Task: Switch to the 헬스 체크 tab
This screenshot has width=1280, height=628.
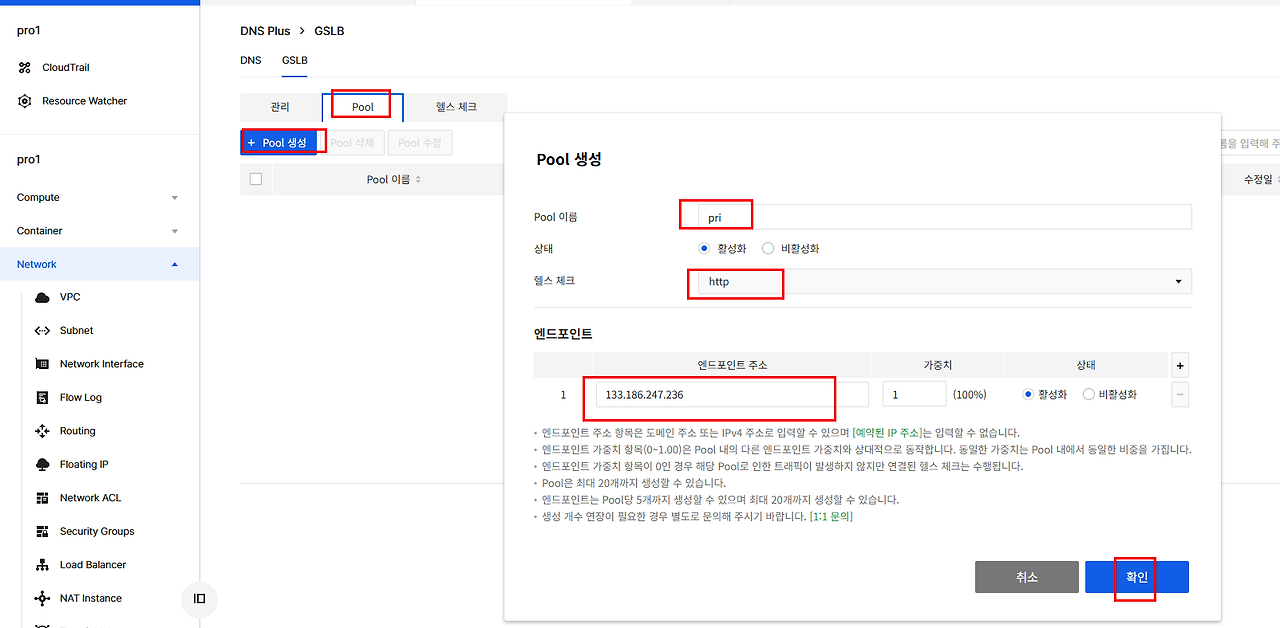Action: point(456,107)
